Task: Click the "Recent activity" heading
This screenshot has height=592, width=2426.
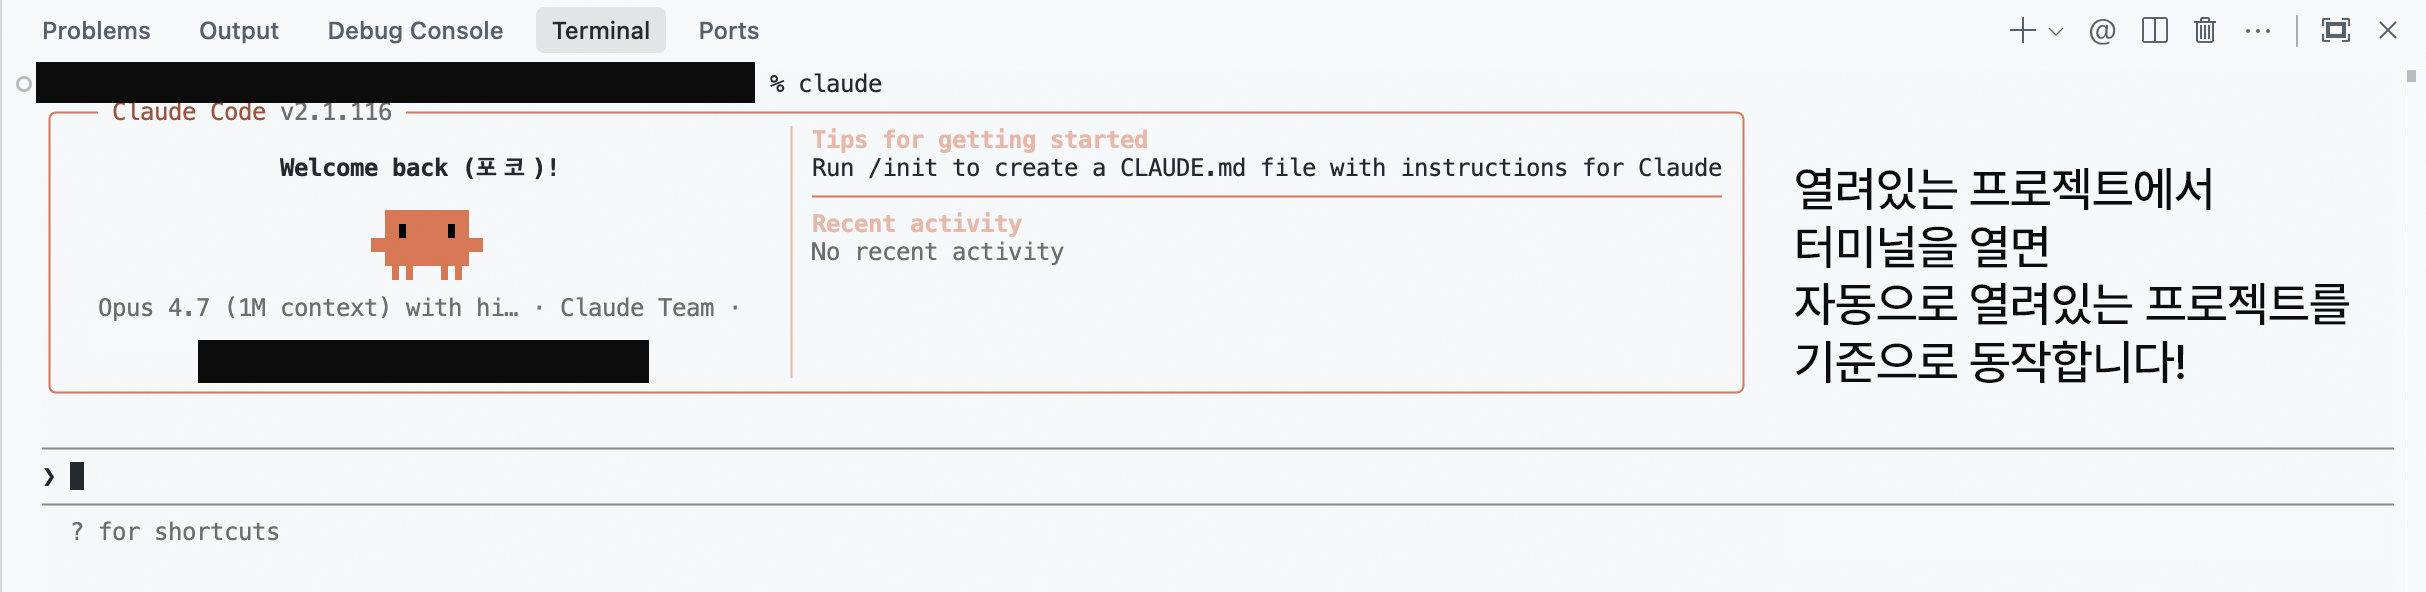Action: coord(916,223)
